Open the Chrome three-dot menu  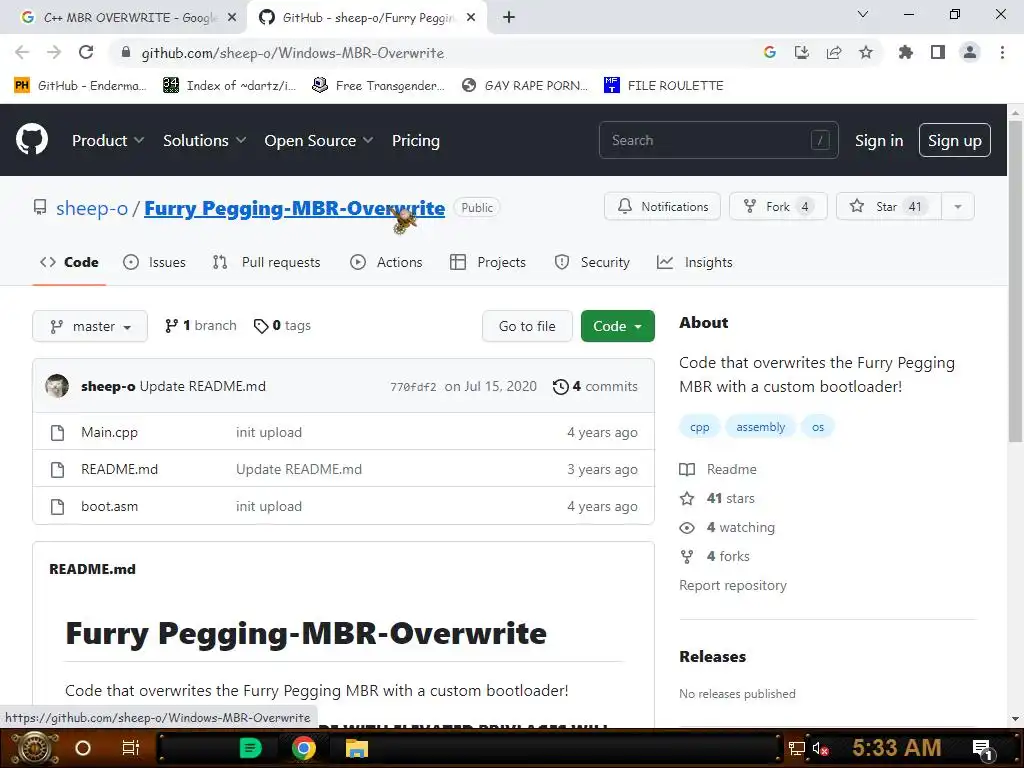1002,52
